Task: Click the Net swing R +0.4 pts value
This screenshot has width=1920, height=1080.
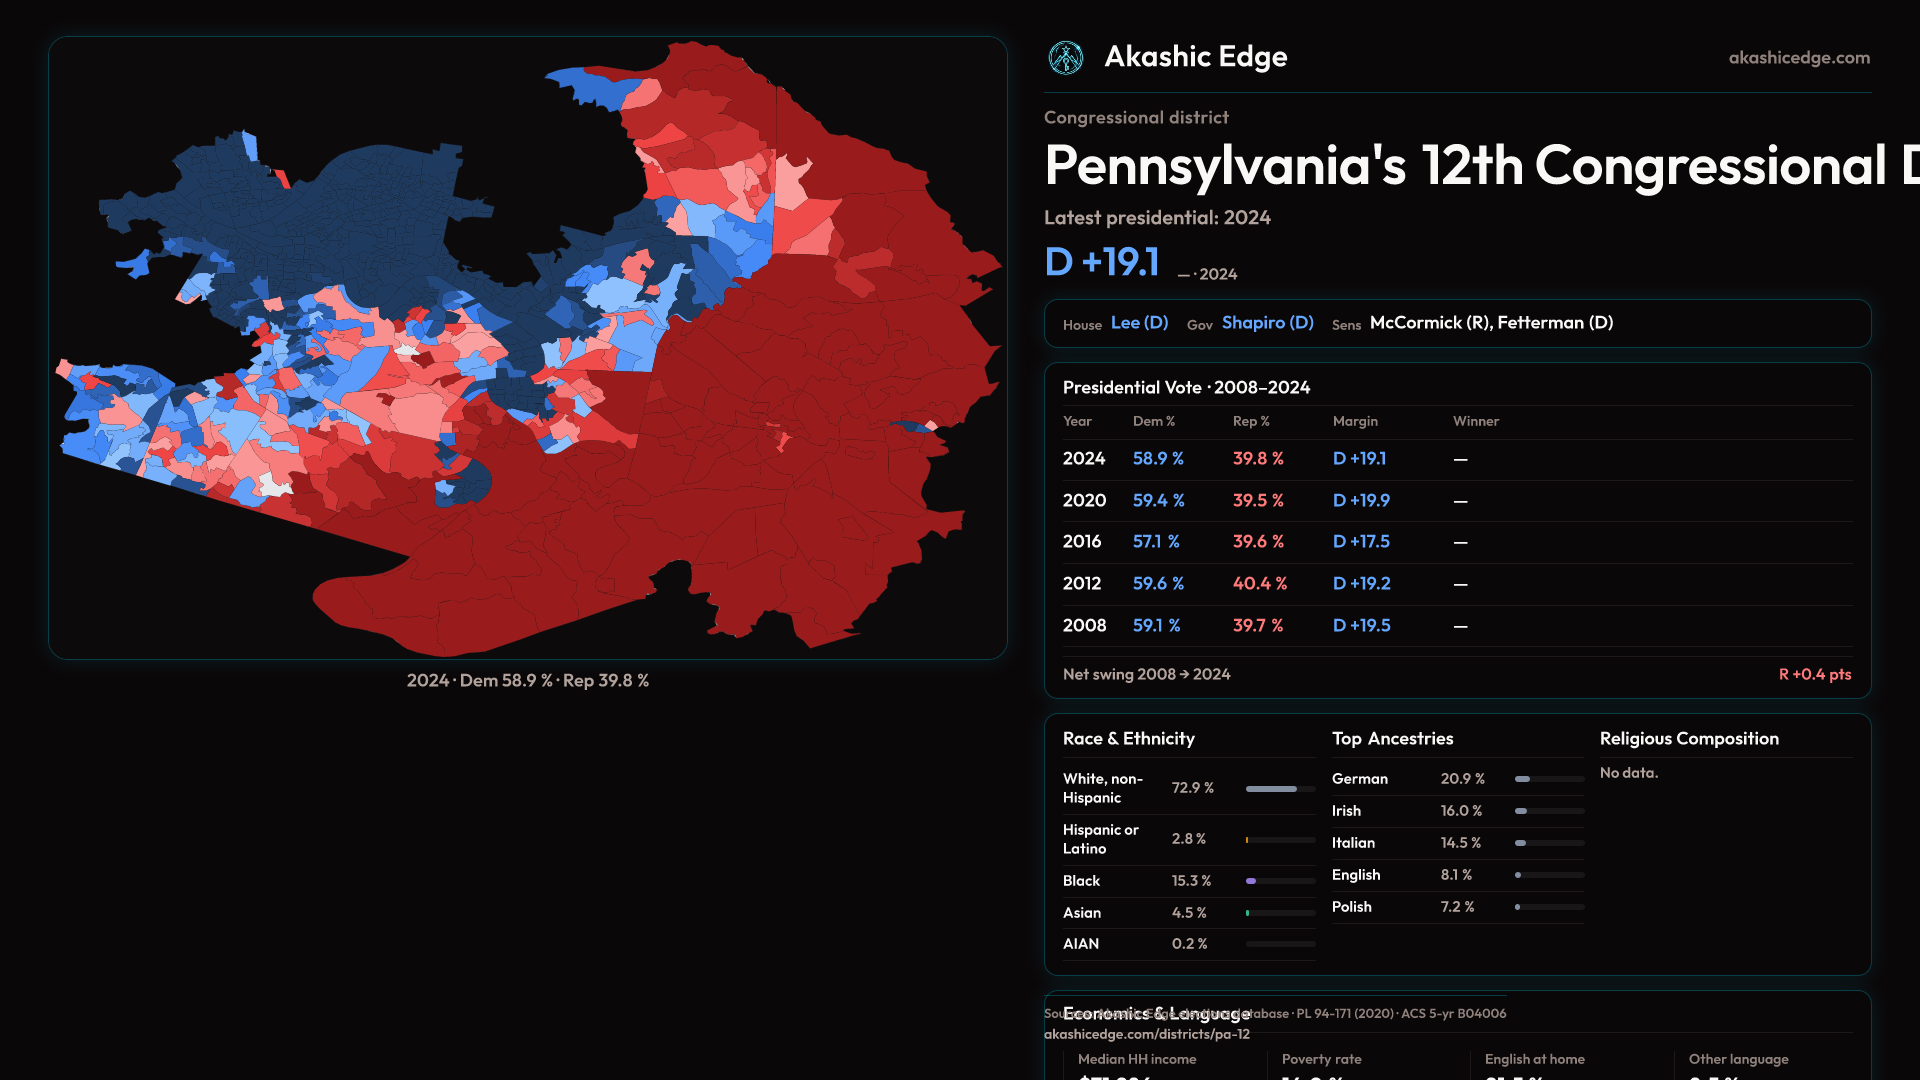Action: coord(1813,675)
